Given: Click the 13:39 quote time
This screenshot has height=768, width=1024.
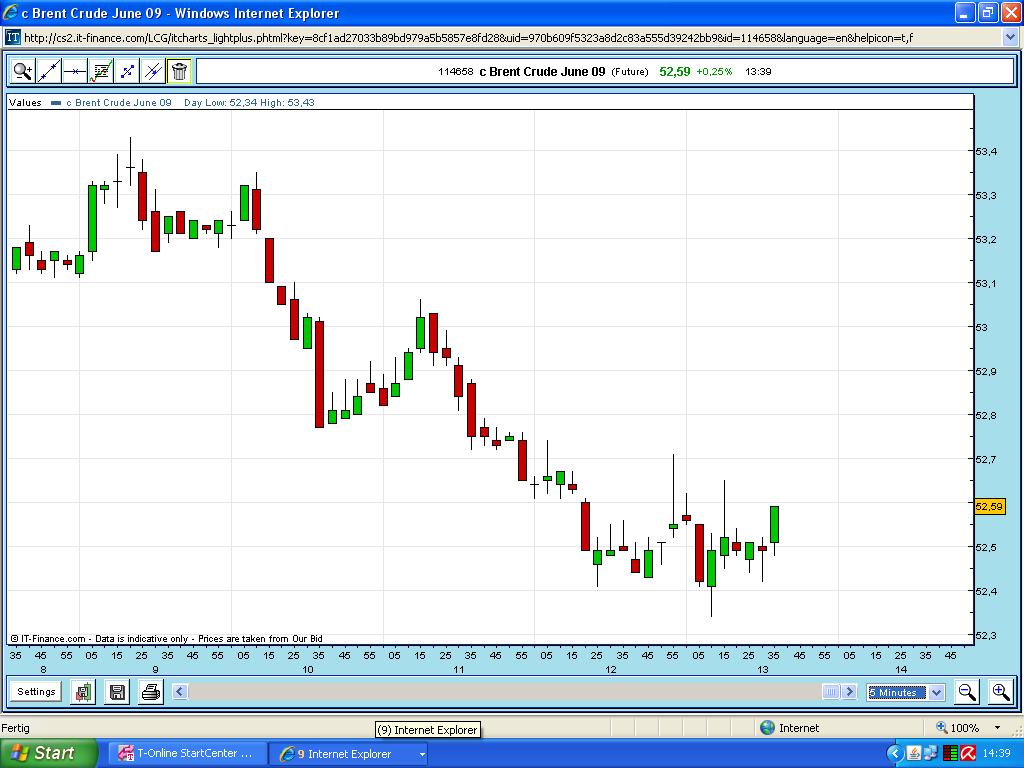Looking at the screenshot, I should click(x=758, y=71).
